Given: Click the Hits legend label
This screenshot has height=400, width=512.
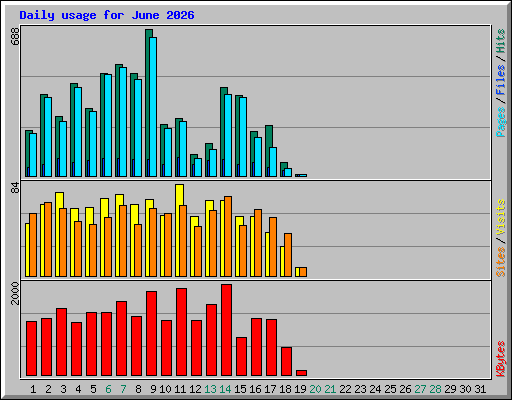Looking at the screenshot, I should pyautogui.click(x=500, y=41).
